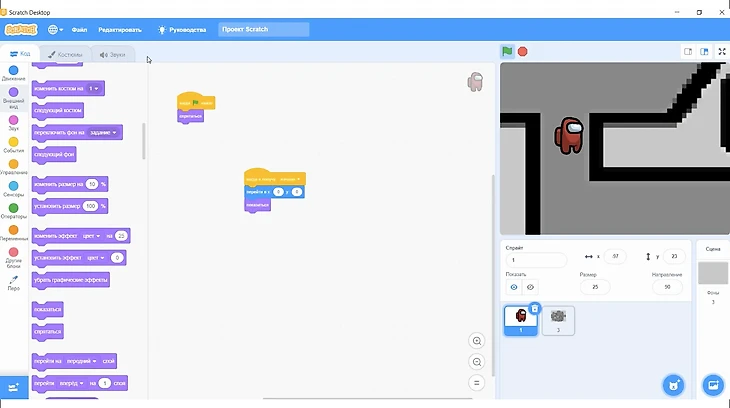730x408 pixels.
Task: Click the workspace horizontal scrollbar
Action: 367,399
